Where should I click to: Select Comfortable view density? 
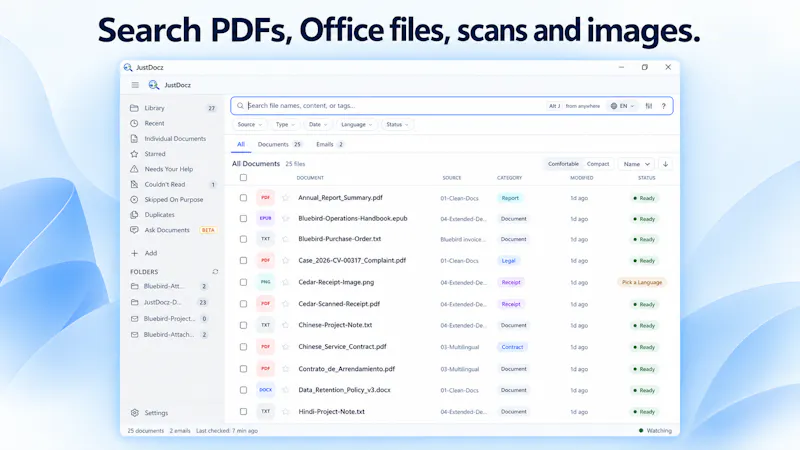[x=563, y=164]
